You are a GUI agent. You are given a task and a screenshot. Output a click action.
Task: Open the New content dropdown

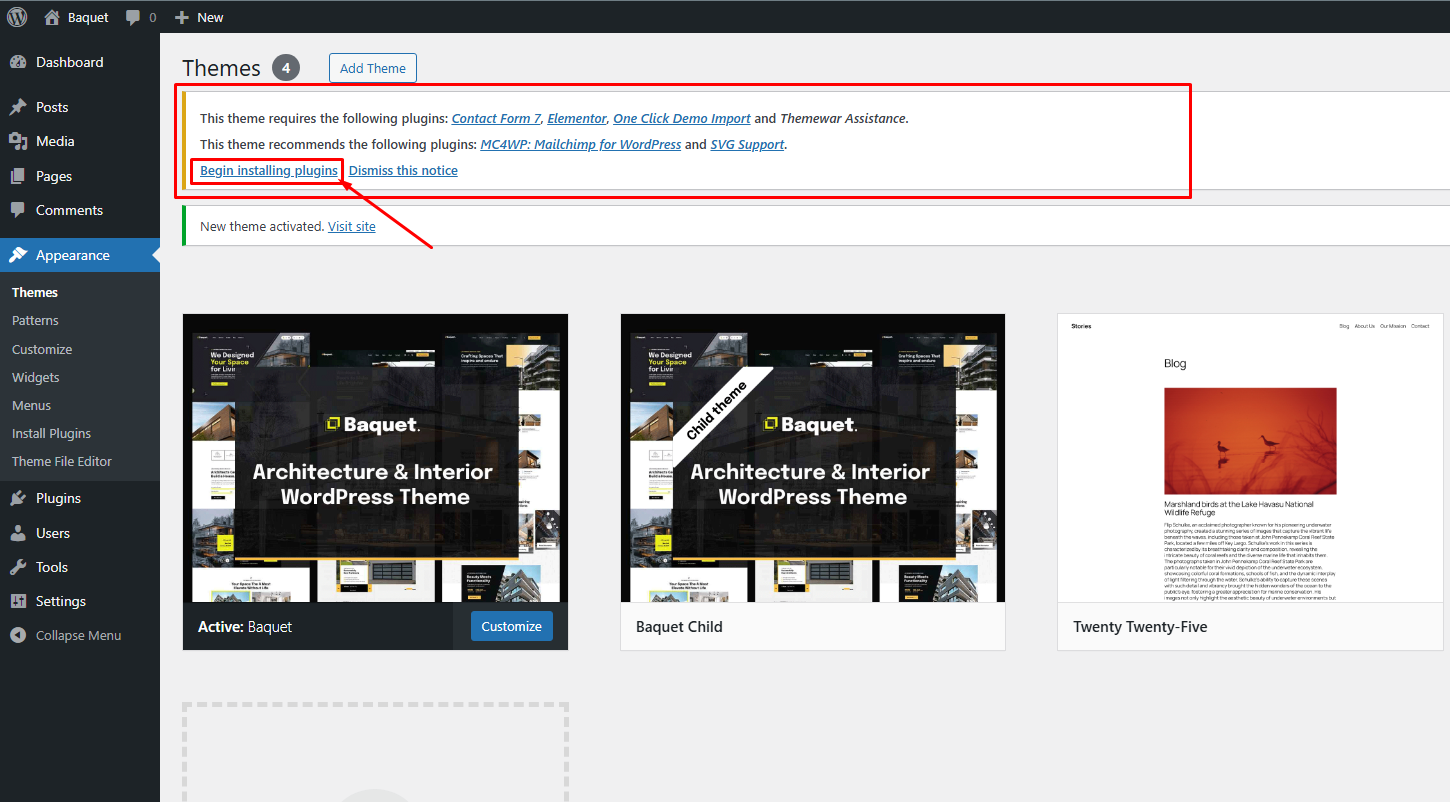pos(199,17)
